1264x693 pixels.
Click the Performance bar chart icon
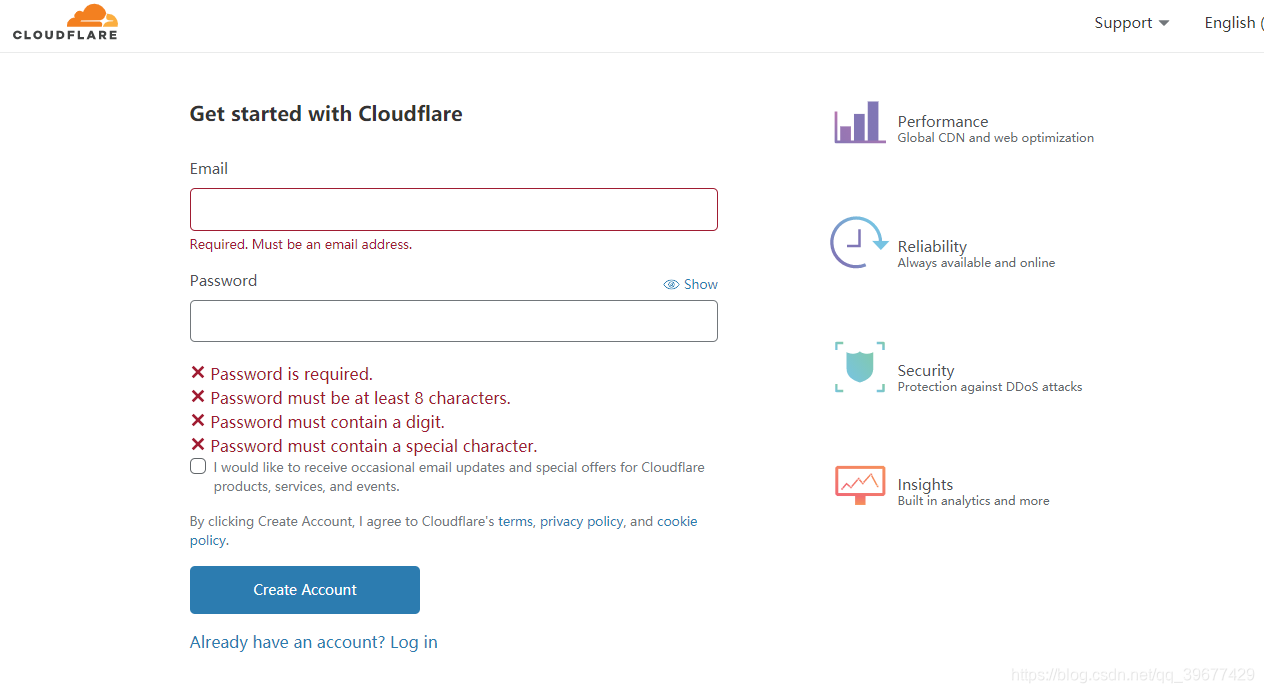coord(860,122)
